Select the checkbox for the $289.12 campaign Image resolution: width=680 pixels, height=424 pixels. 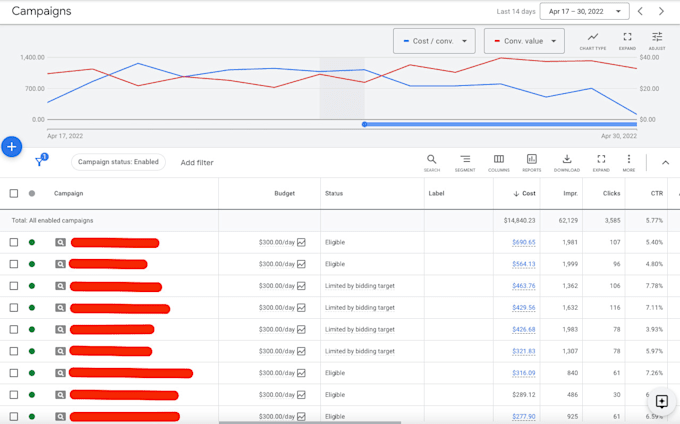[14, 395]
